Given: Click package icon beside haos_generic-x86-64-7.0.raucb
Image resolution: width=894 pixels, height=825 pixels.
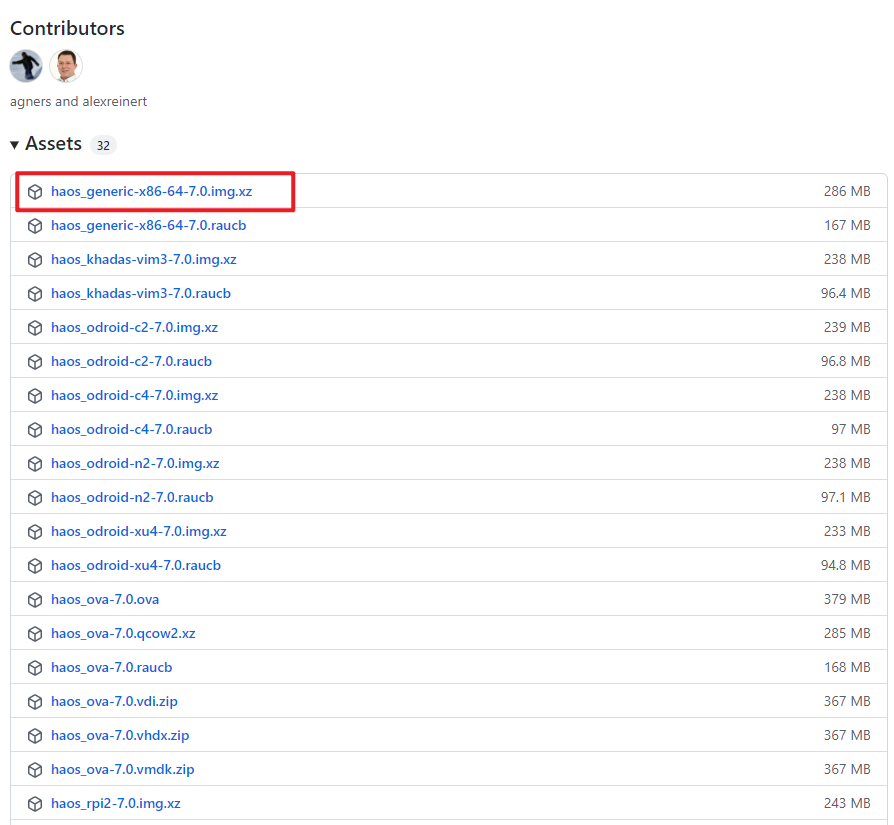Looking at the screenshot, I should pyautogui.click(x=35, y=226).
